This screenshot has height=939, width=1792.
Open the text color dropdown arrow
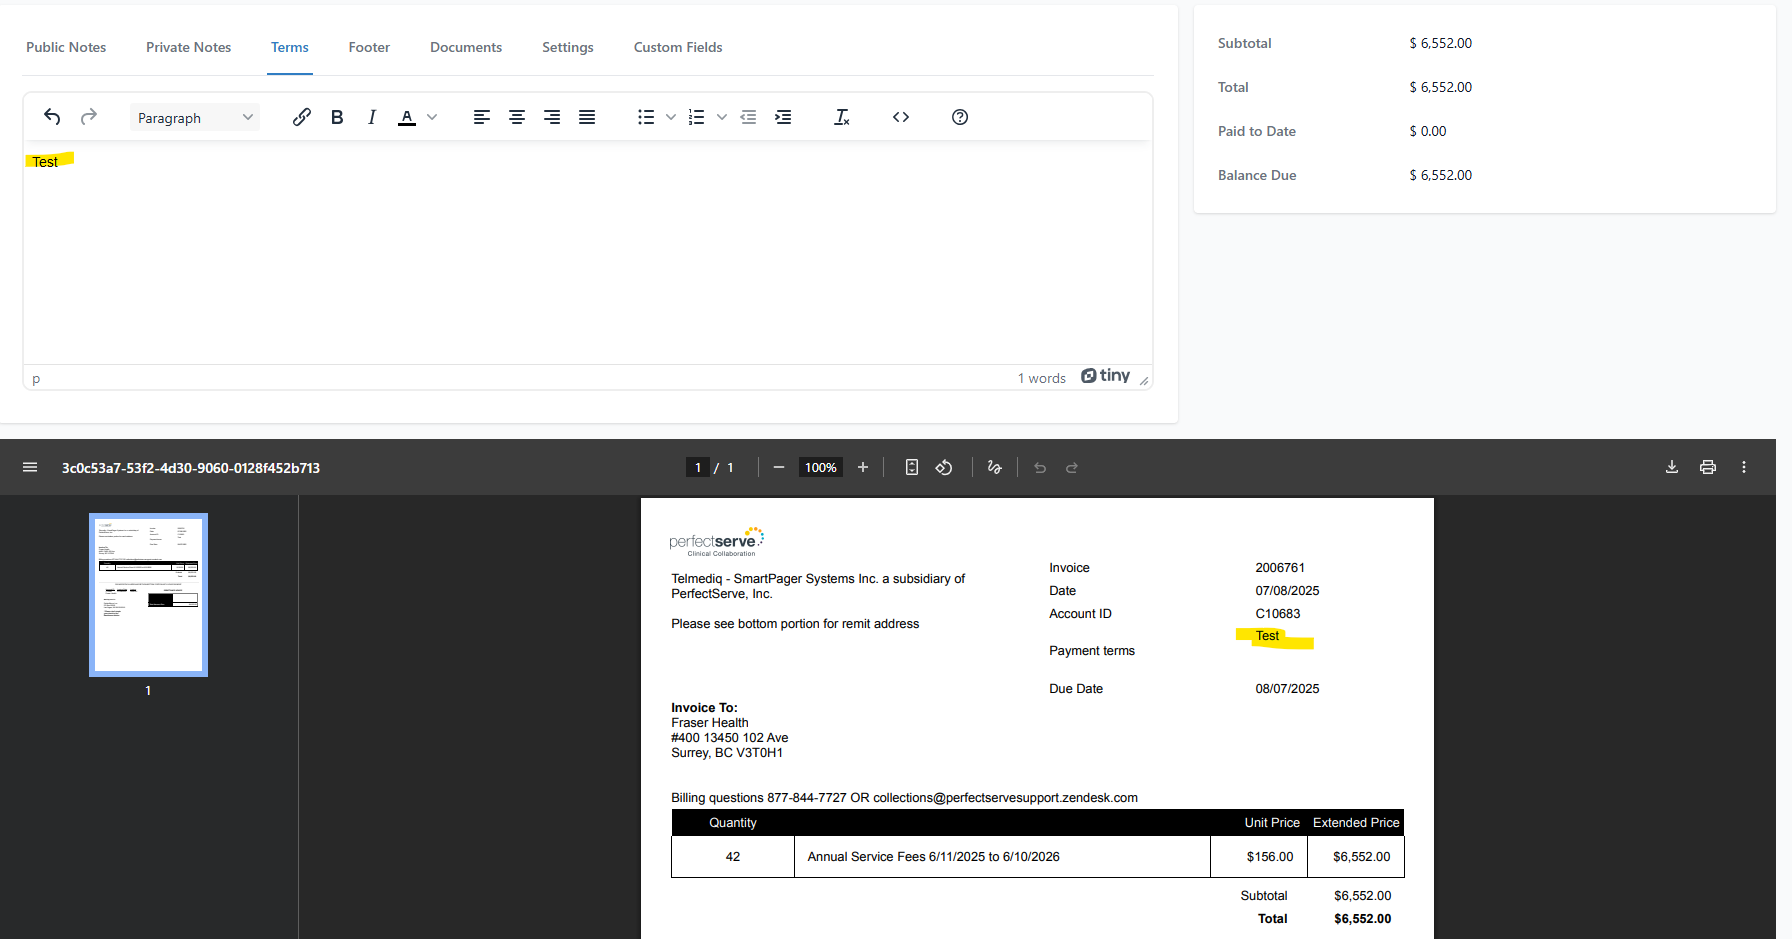[x=432, y=117]
